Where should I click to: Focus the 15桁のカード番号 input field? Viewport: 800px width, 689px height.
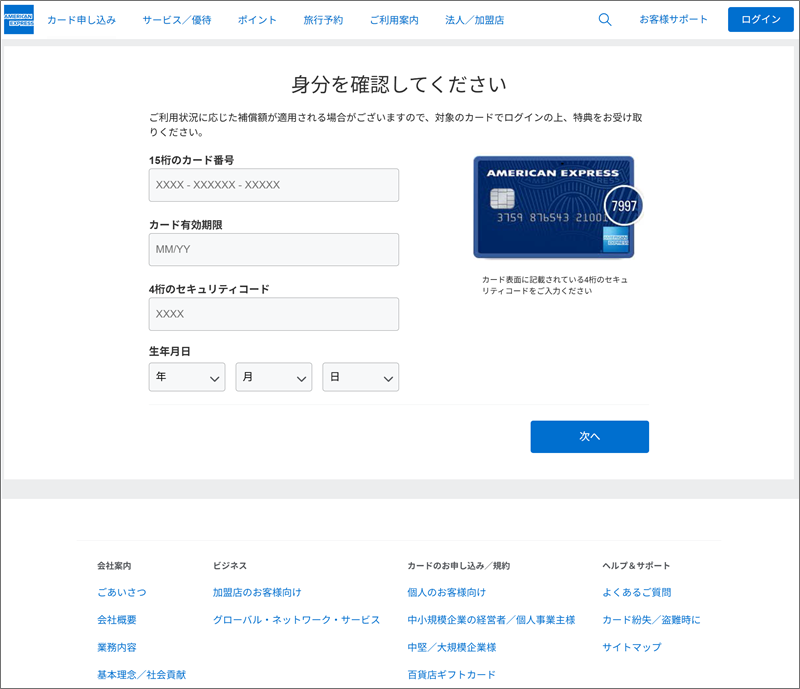[273, 185]
